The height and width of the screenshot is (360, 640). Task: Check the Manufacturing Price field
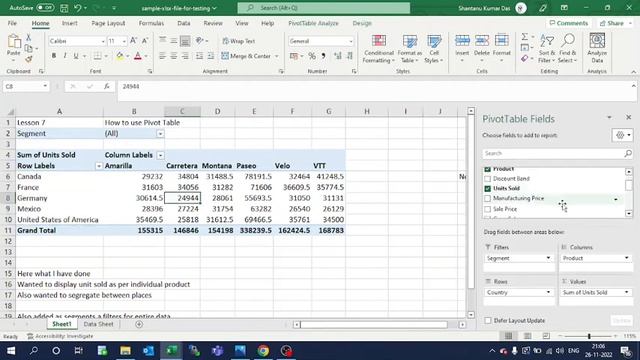[x=487, y=198]
